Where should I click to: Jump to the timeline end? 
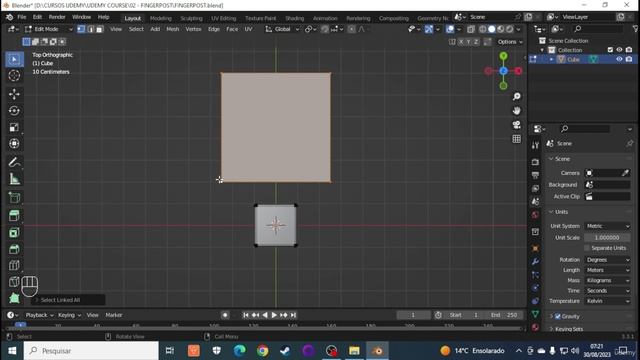click(x=293, y=315)
